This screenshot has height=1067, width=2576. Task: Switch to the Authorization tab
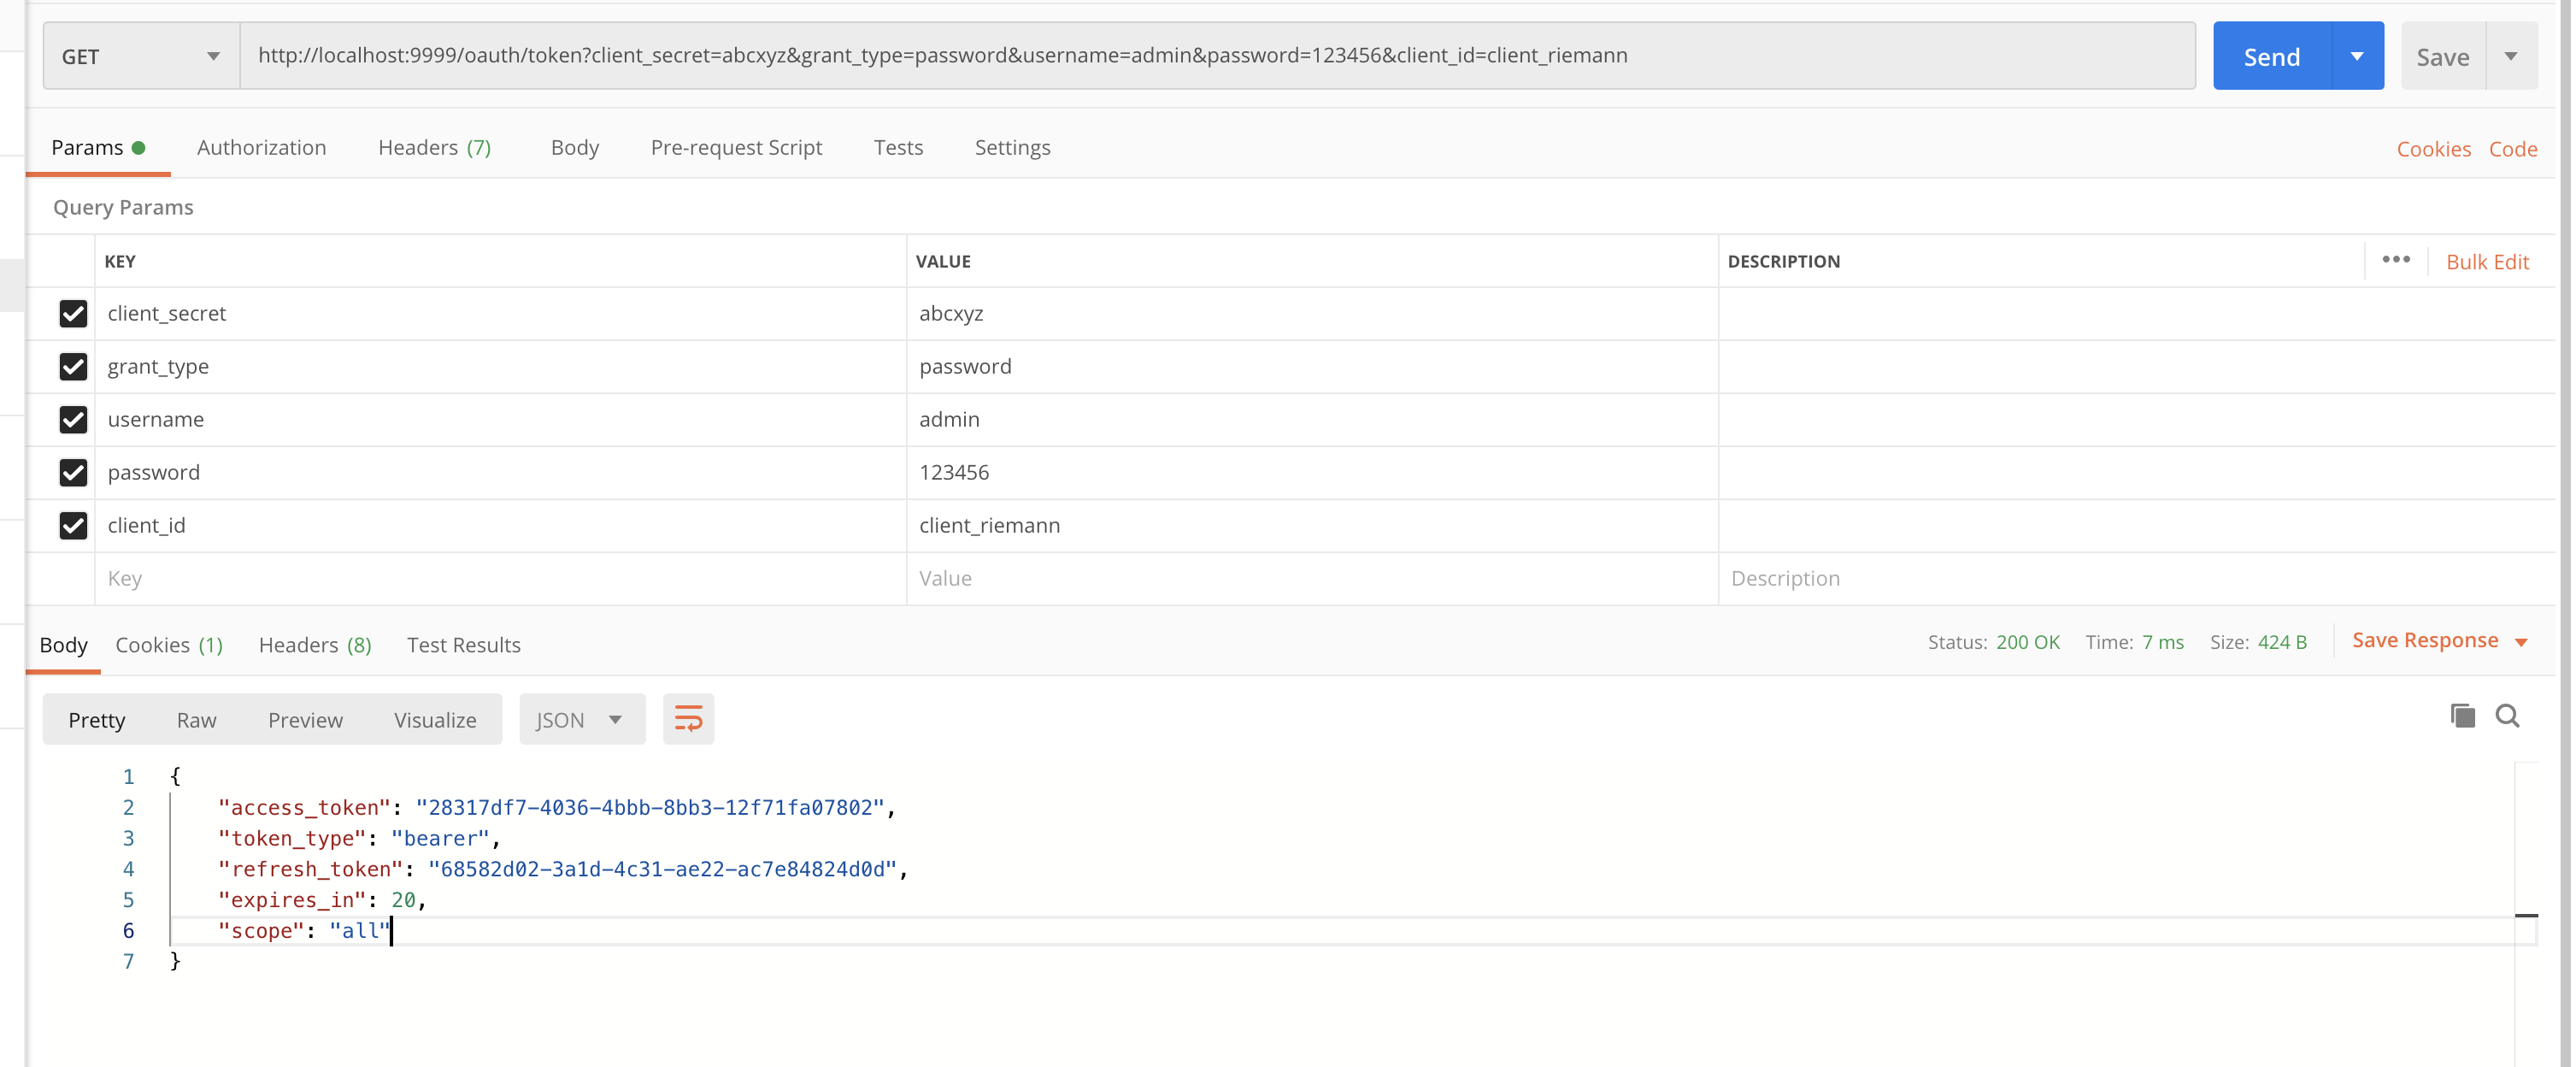(x=261, y=148)
